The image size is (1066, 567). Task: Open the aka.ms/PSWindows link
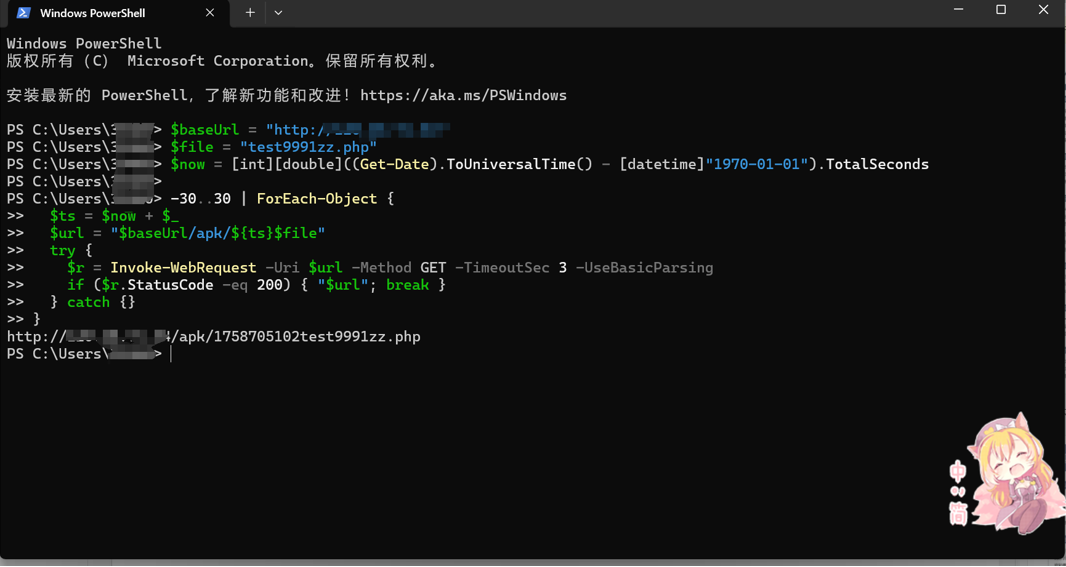[463, 96]
